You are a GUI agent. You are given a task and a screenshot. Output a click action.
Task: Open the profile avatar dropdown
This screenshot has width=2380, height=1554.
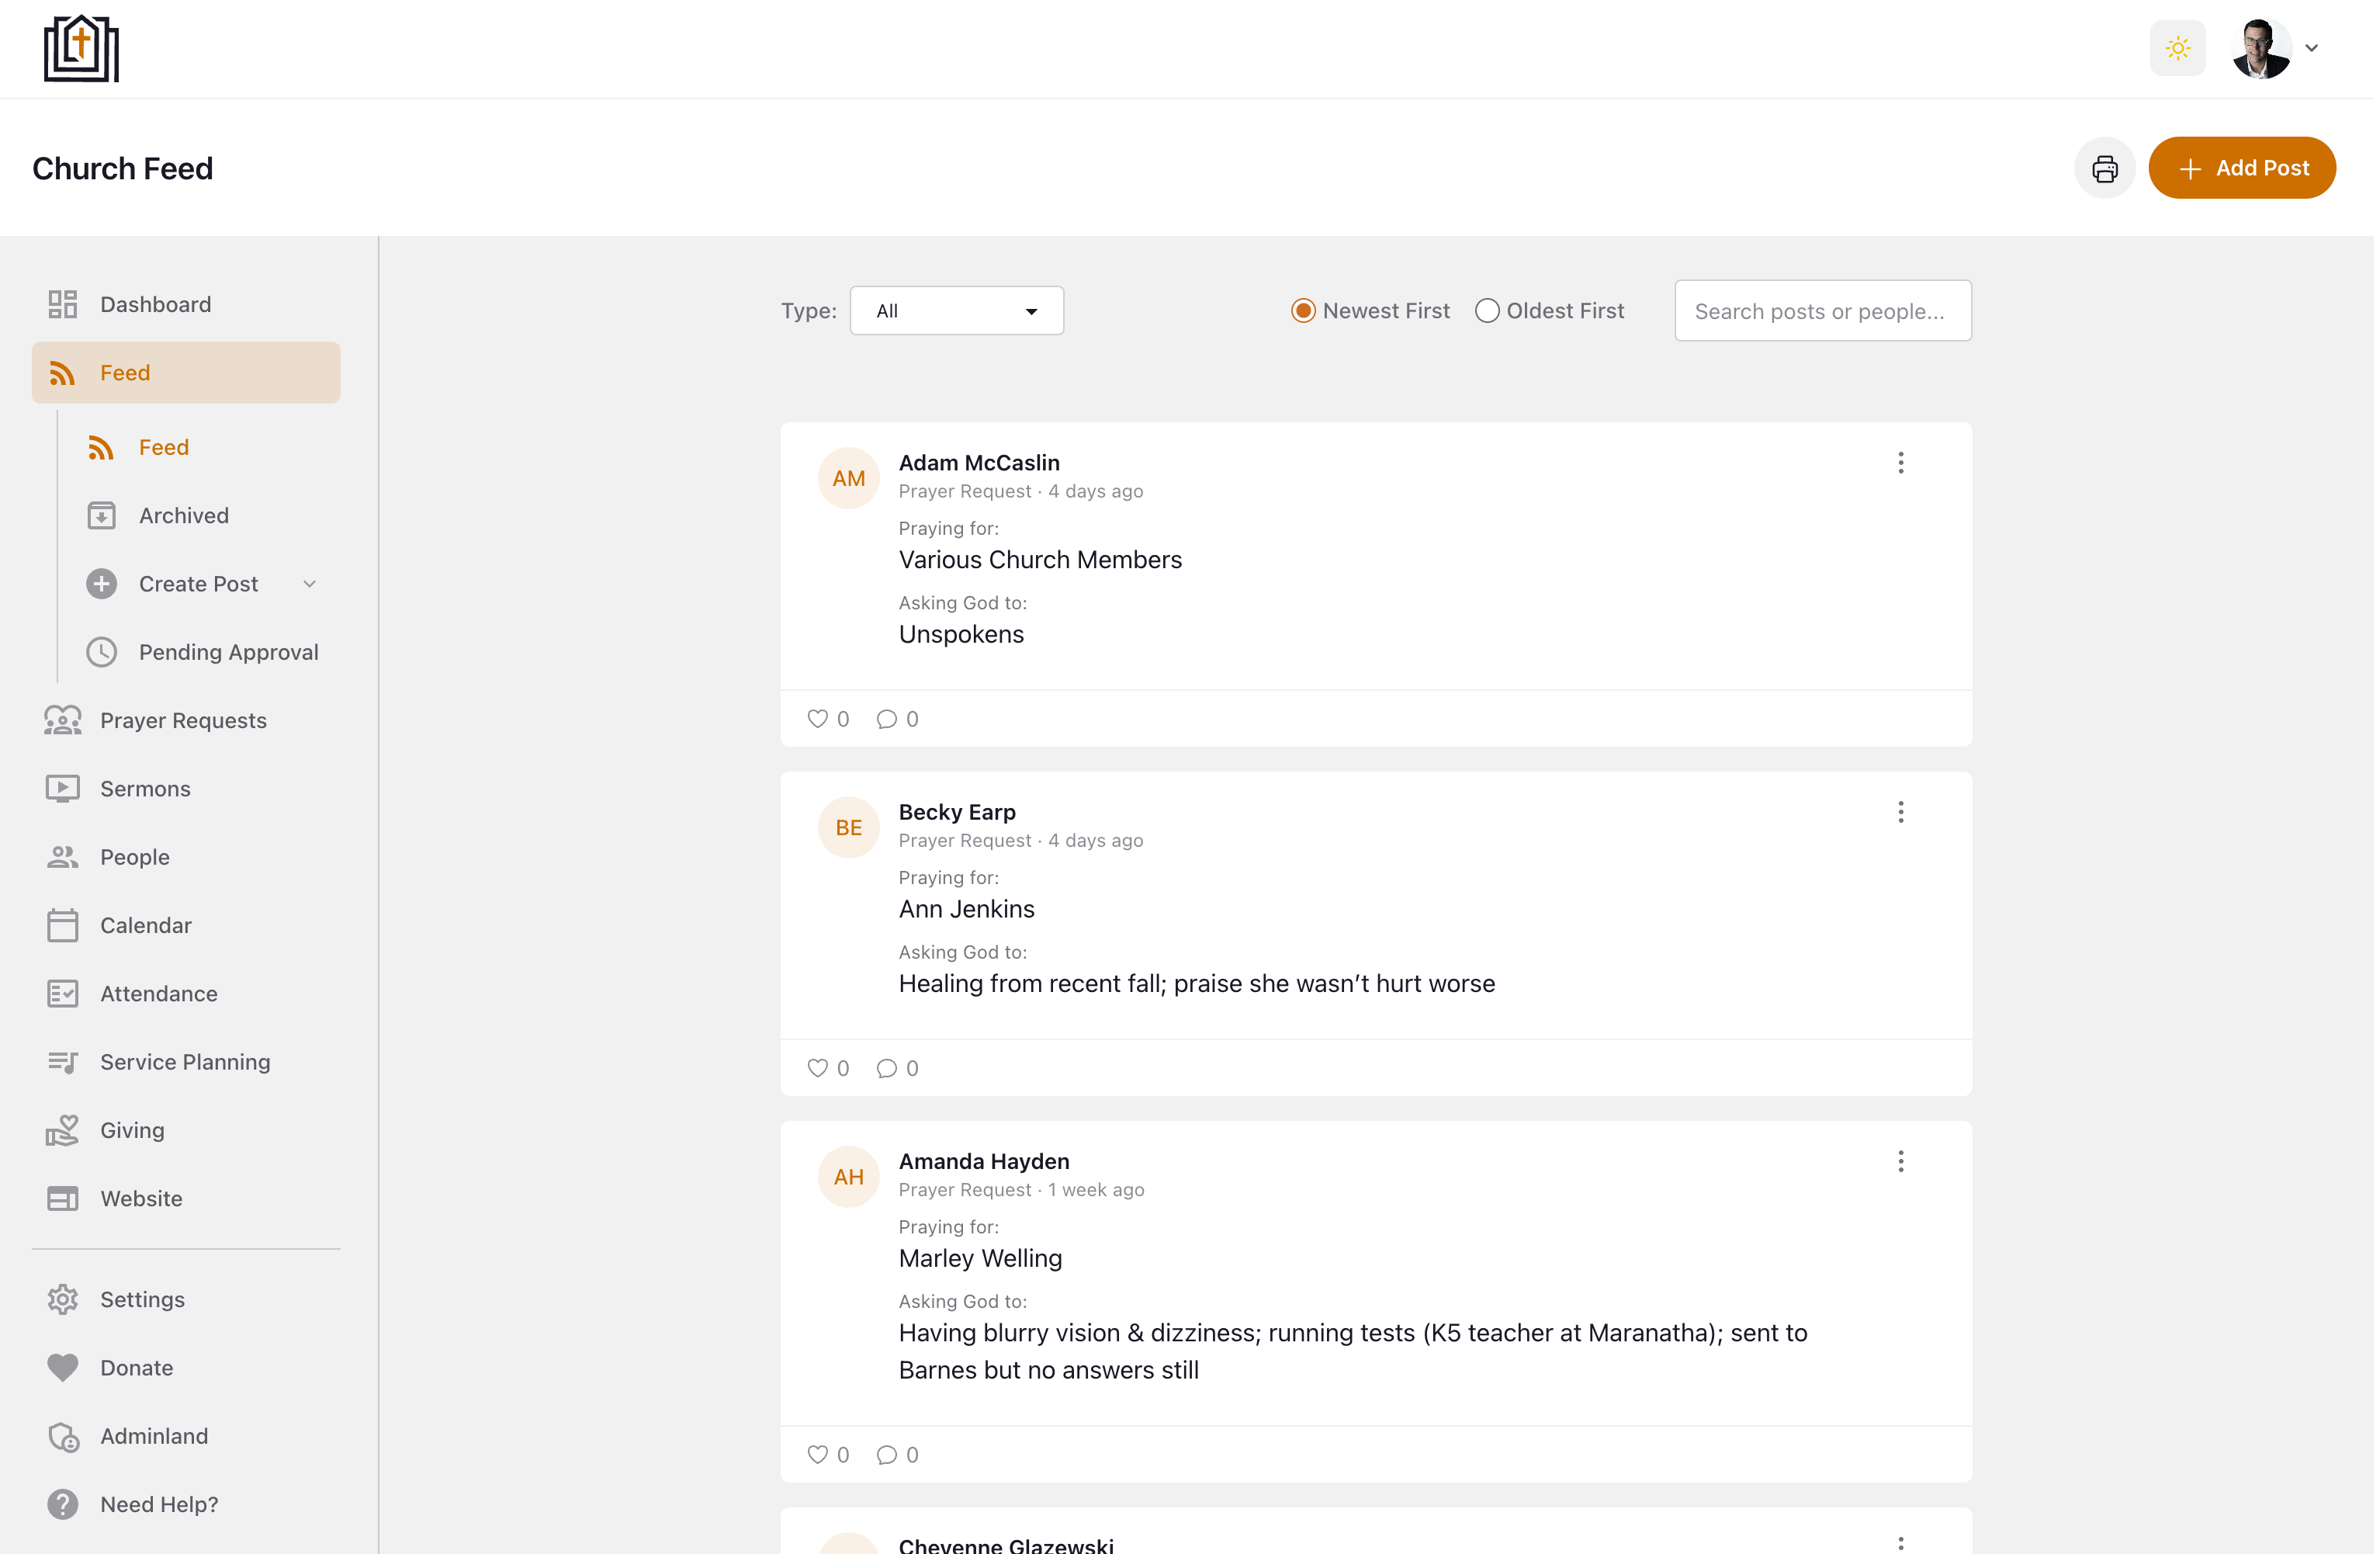pyautogui.click(x=2263, y=47)
